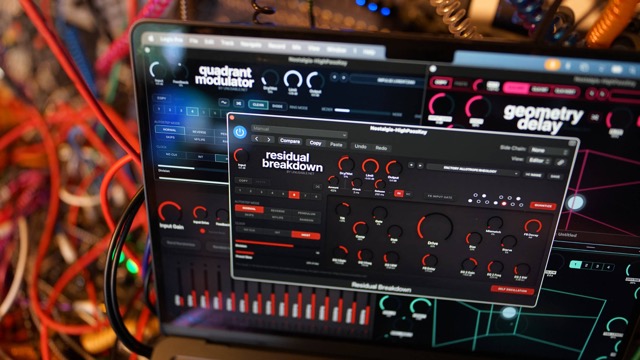Click Quadrant Modulator Input knob
This screenshot has height=360, width=640.
click(158, 71)
